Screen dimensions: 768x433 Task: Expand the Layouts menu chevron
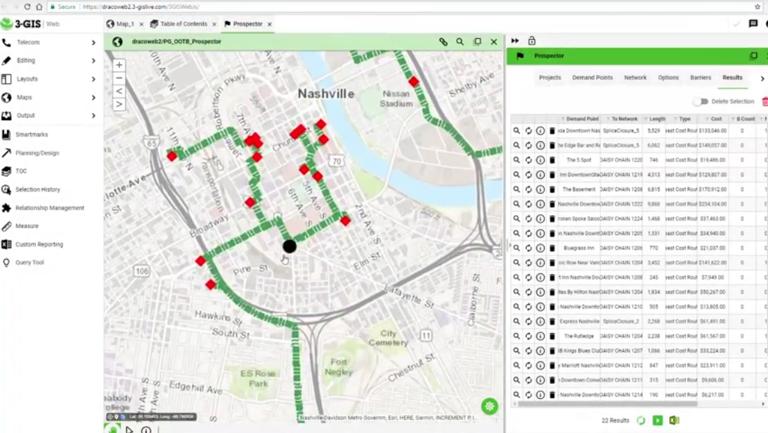[93, 79]
